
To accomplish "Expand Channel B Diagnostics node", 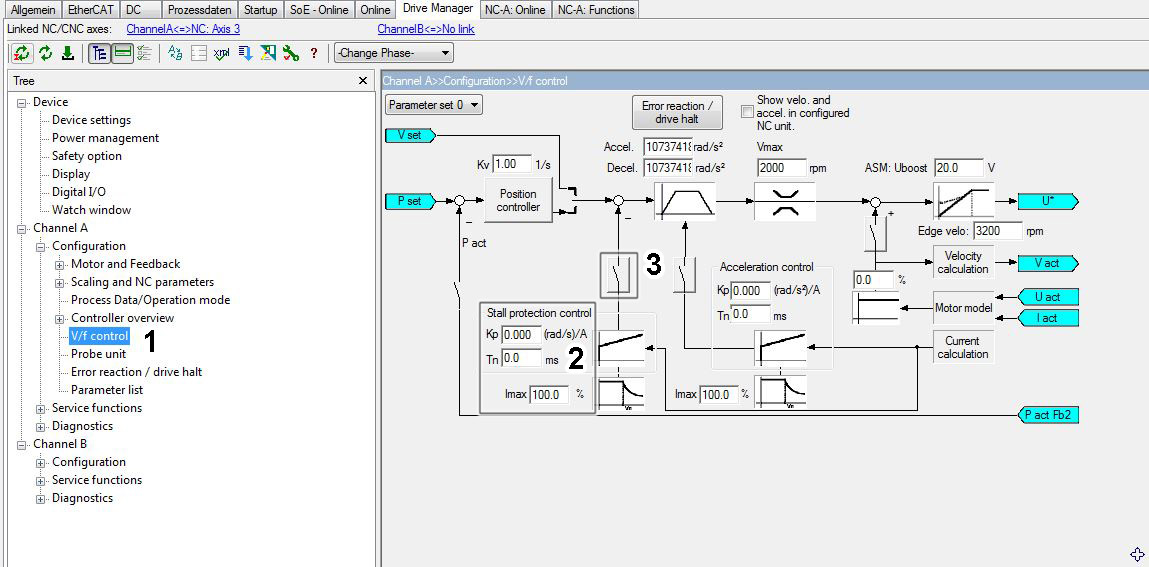I will [x=41, y=499].
